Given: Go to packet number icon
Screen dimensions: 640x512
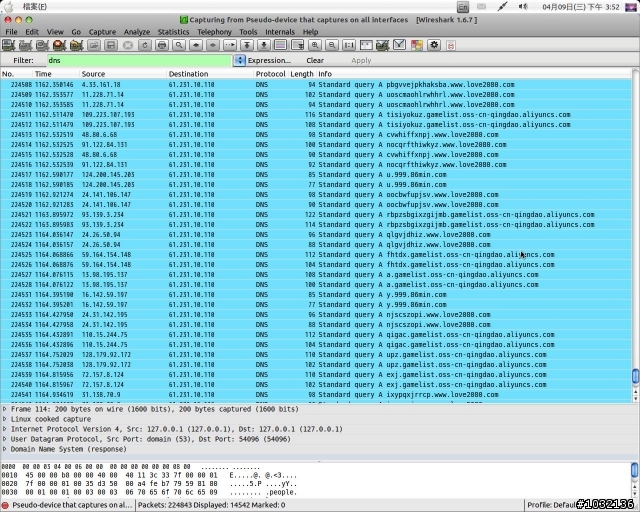Looking at the screenshot, I should pos(230,45).
